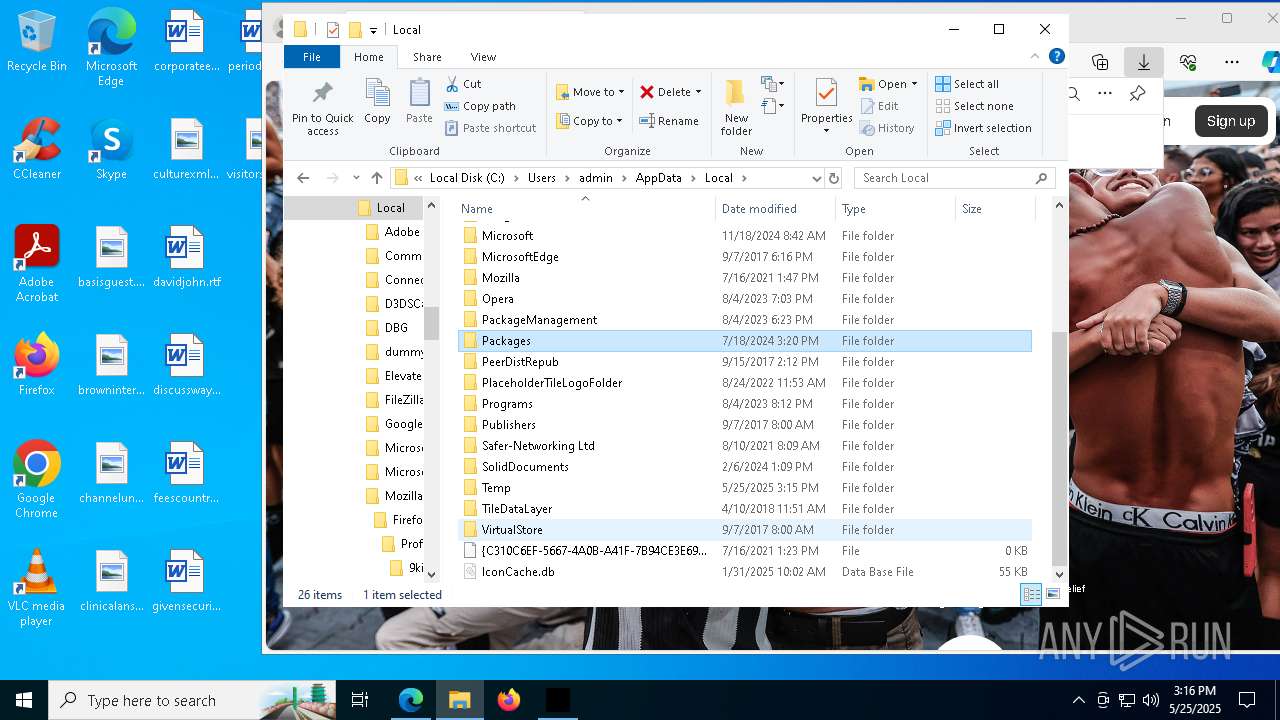Screen dimensions: 1280x720
Task: Click AppData in the address breadcrumb
Action: pyautogui.click(x=658, y=178)
